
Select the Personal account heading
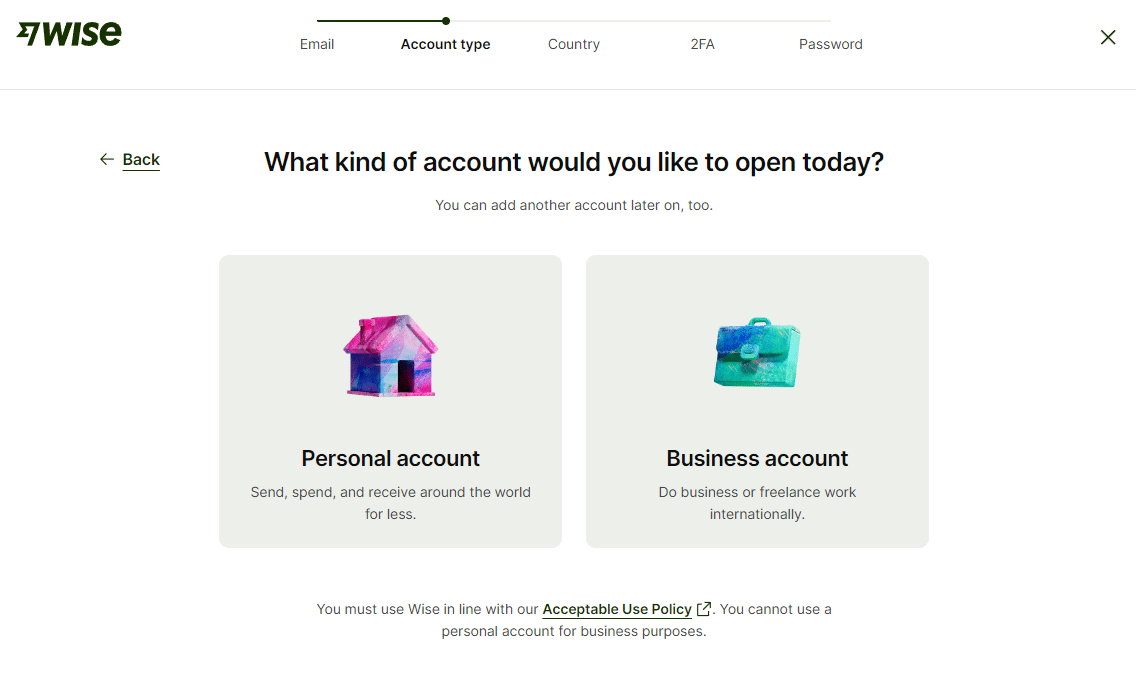pyautogui.click(x=390, y=458)
